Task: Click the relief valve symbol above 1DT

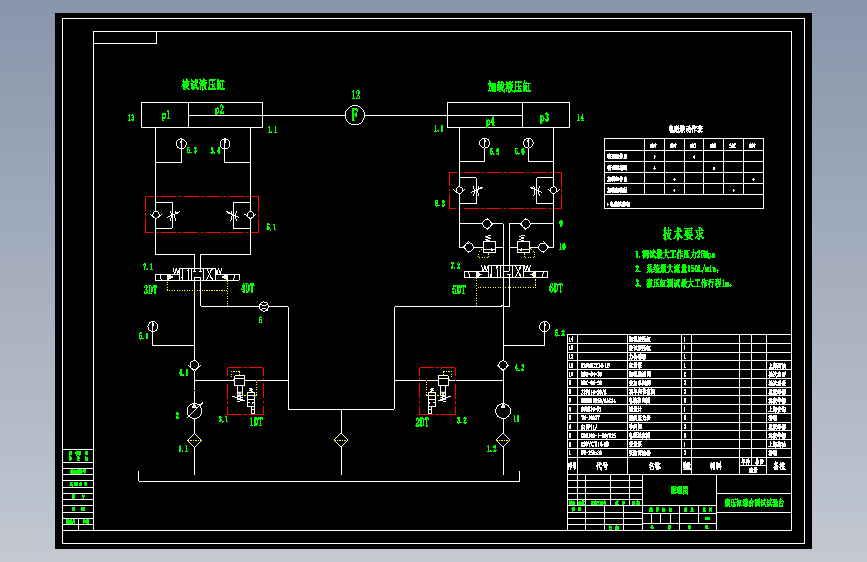Action: 246,391
